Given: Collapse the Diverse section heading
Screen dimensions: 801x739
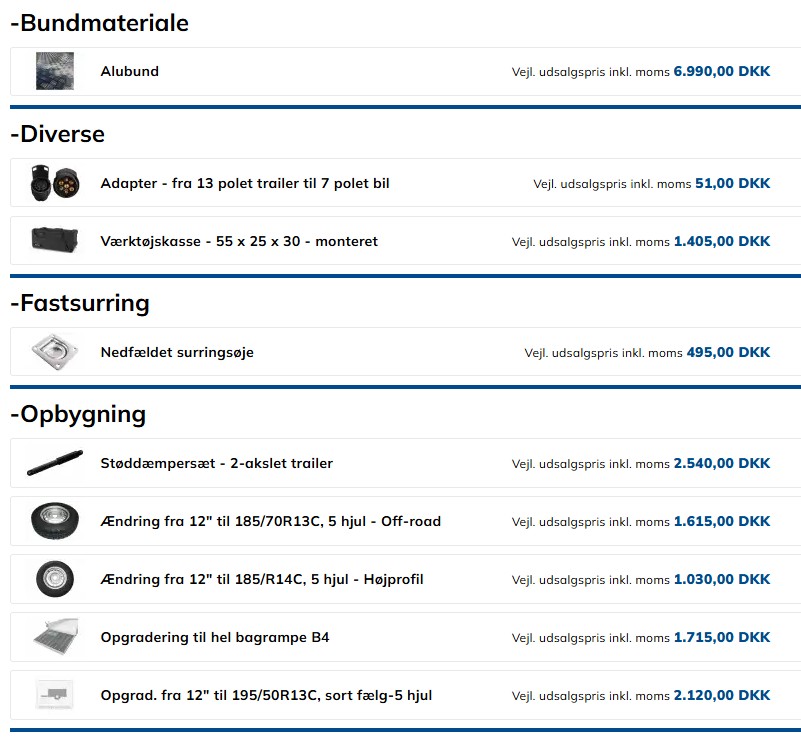Looking at the screenshot, I should coord(57,134).
